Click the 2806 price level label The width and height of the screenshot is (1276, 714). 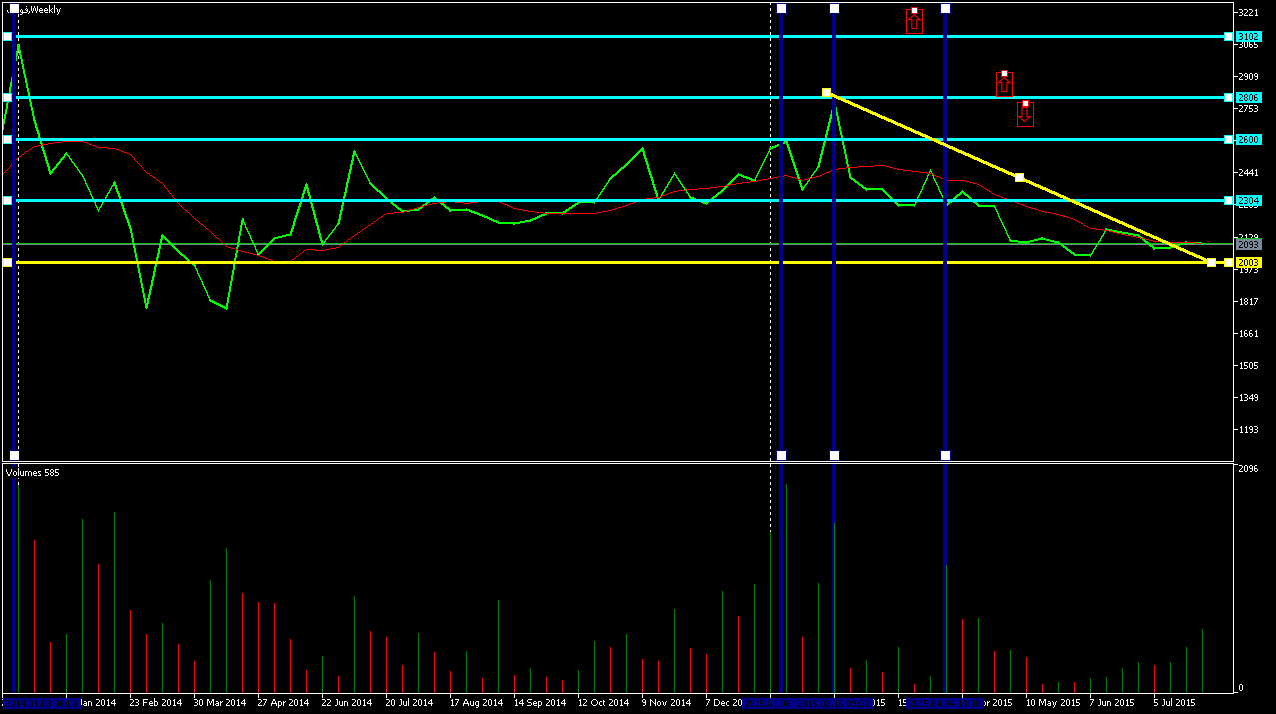tap(1248, 98)
